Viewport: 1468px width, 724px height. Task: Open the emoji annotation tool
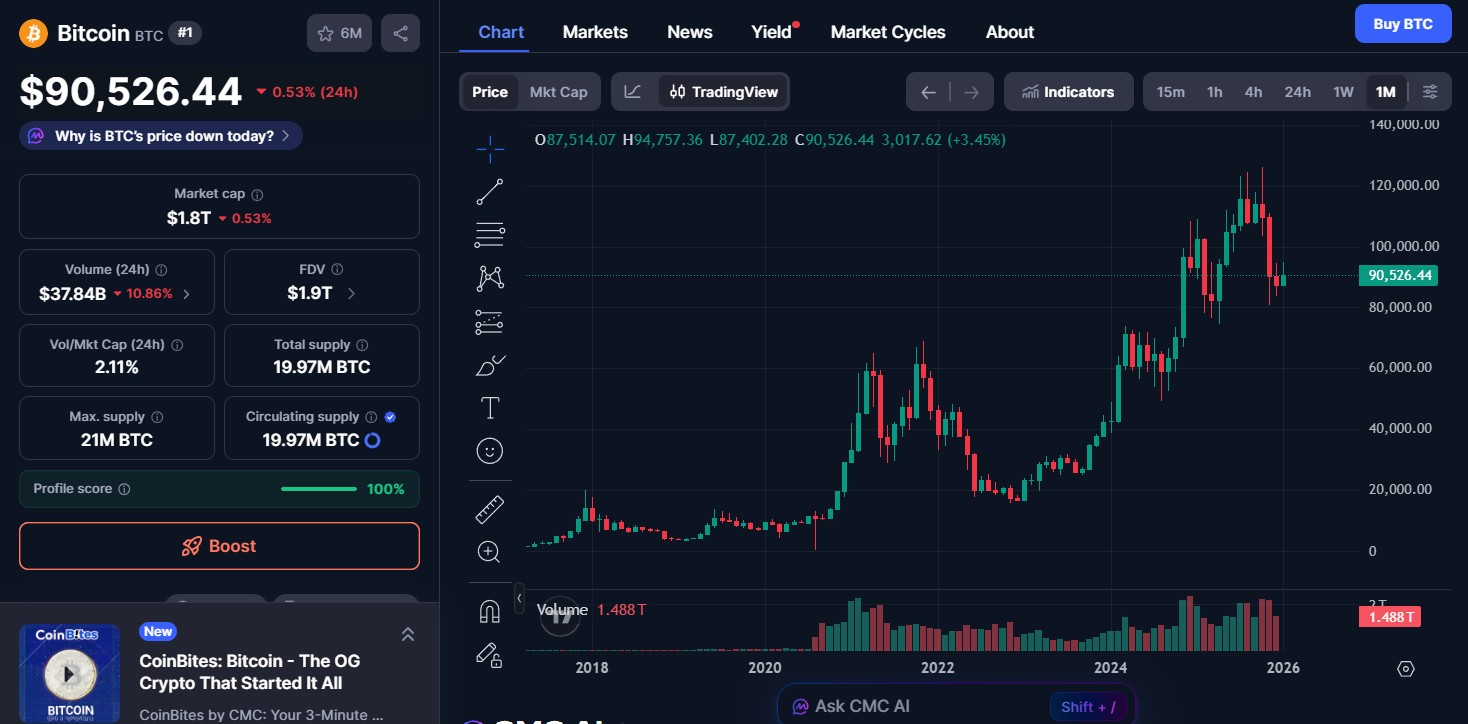tap(489, 450)
